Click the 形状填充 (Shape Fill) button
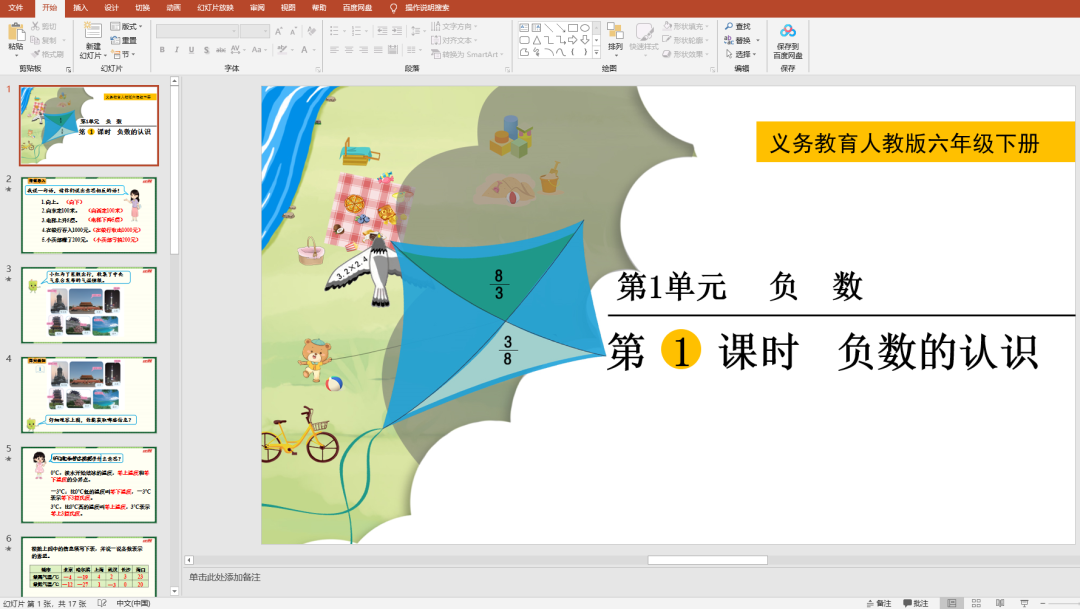1080x609 pixels. point(684,27)
